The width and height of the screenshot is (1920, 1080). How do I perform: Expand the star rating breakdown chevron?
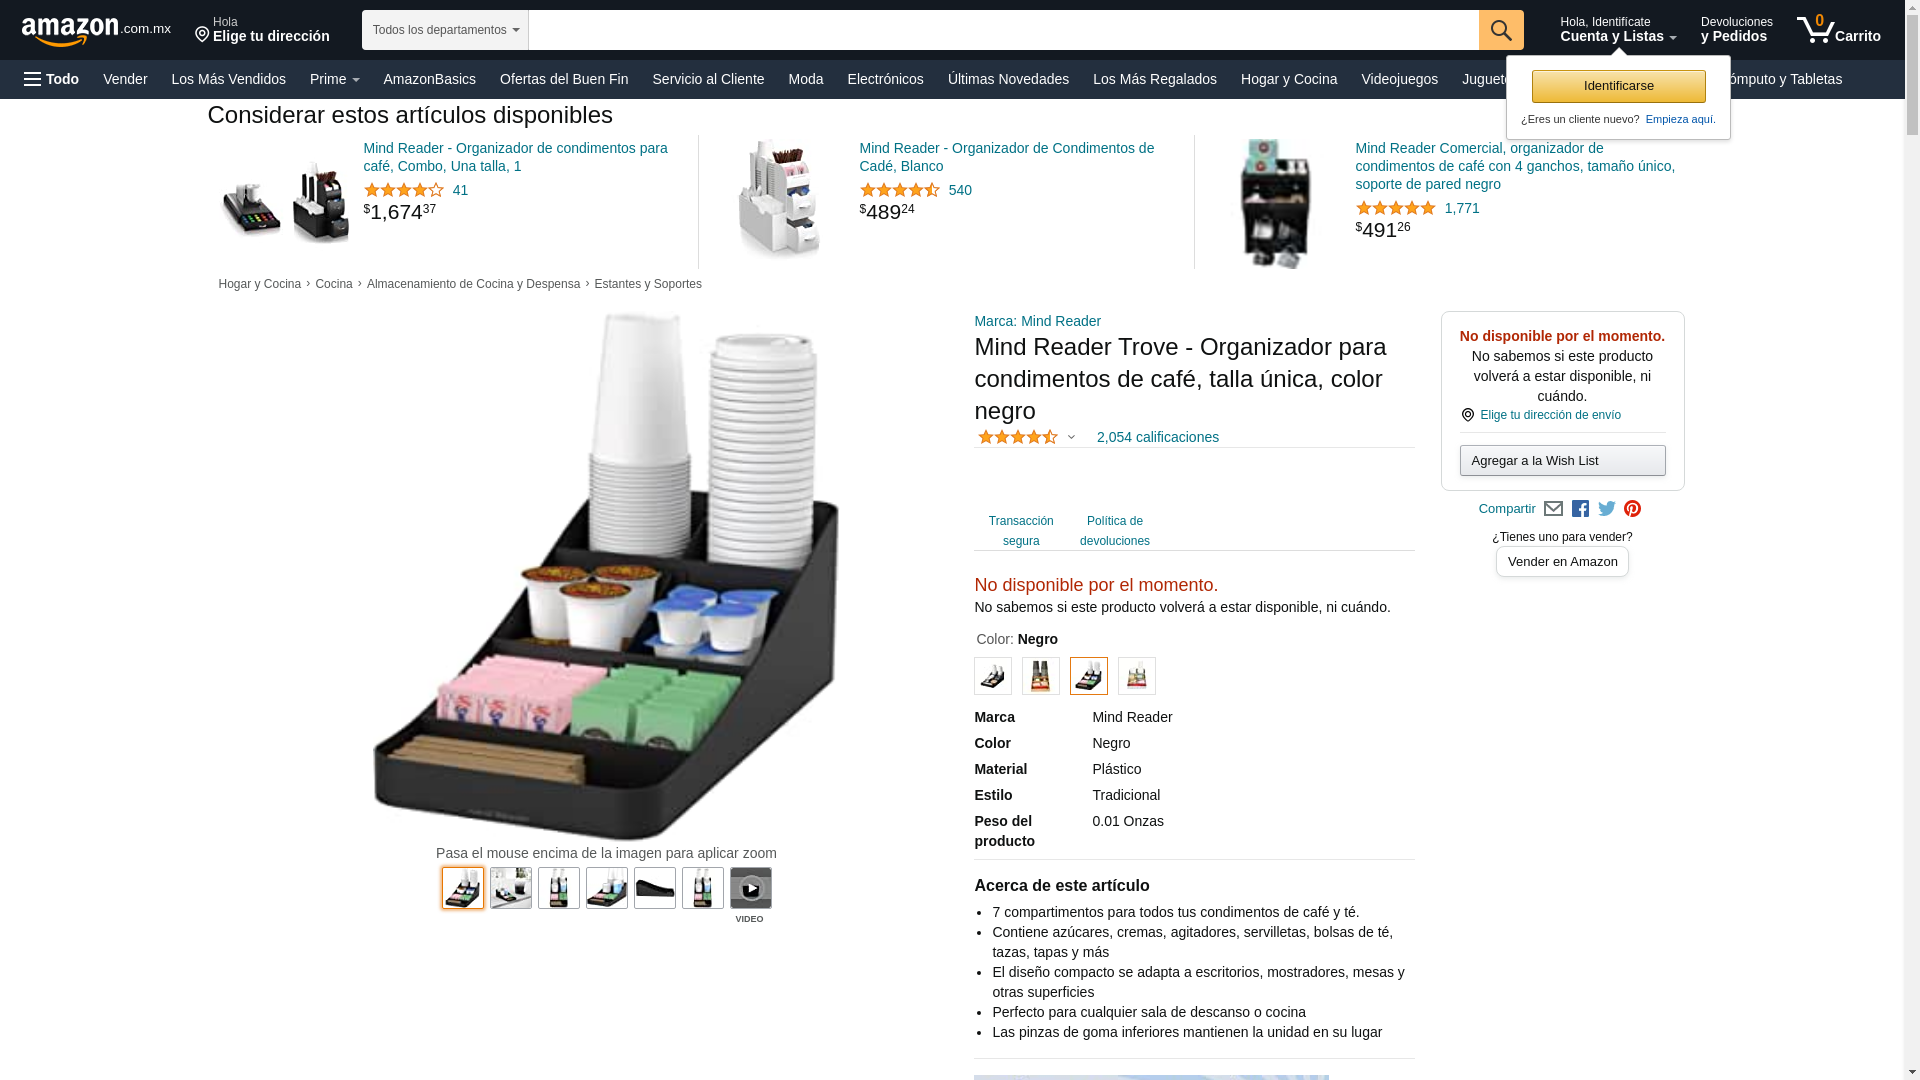[x=1071, y=437]
